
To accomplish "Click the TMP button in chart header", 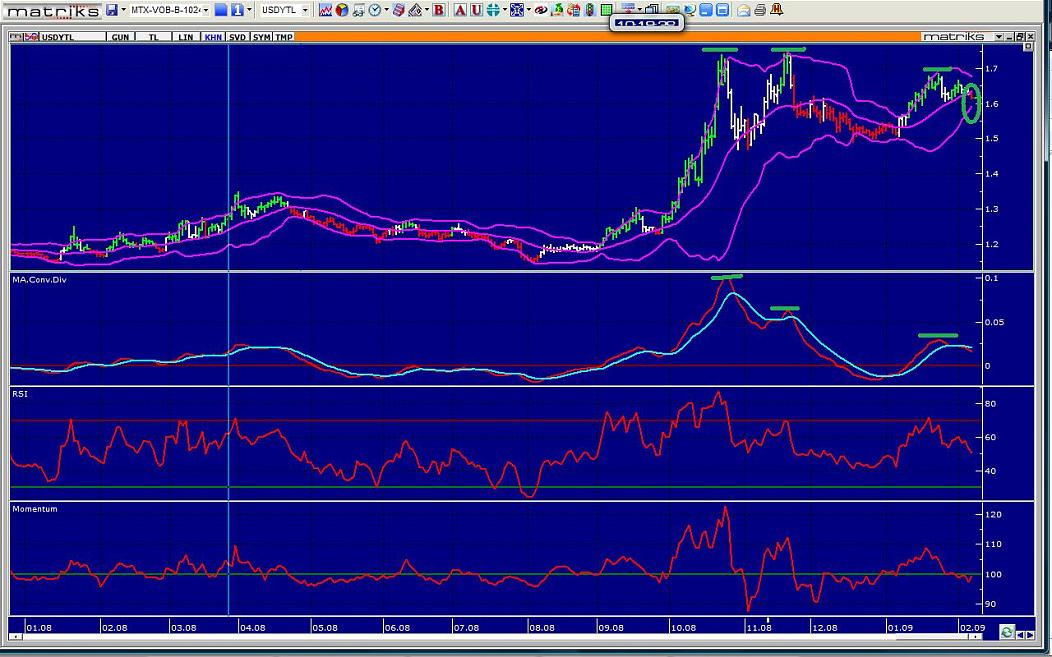I will (x=284, y=37).
